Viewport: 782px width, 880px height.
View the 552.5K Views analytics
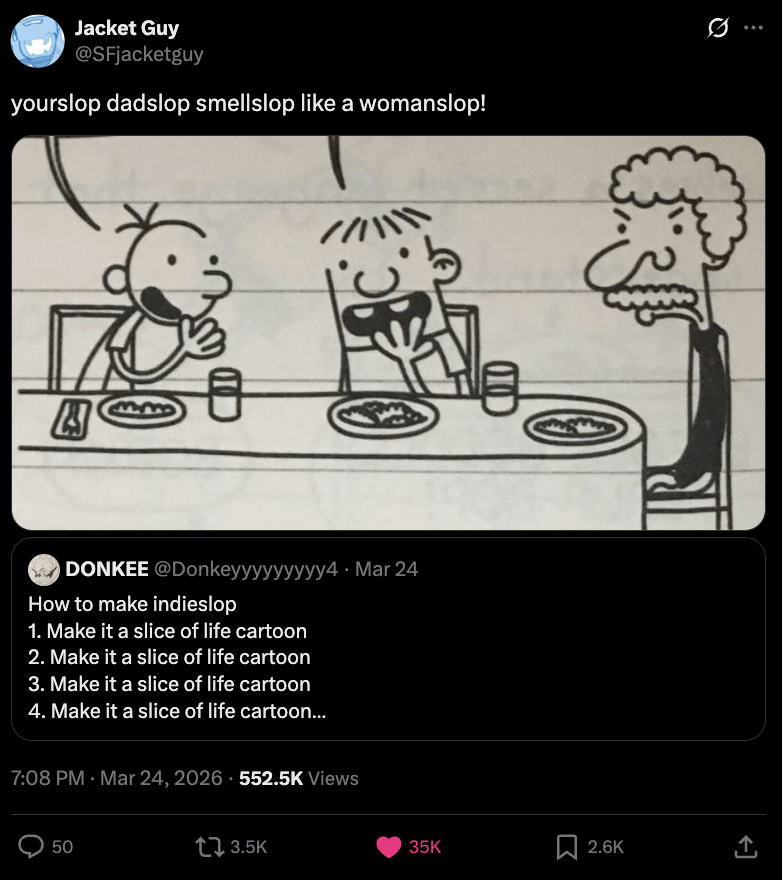[x=299, y=778]
